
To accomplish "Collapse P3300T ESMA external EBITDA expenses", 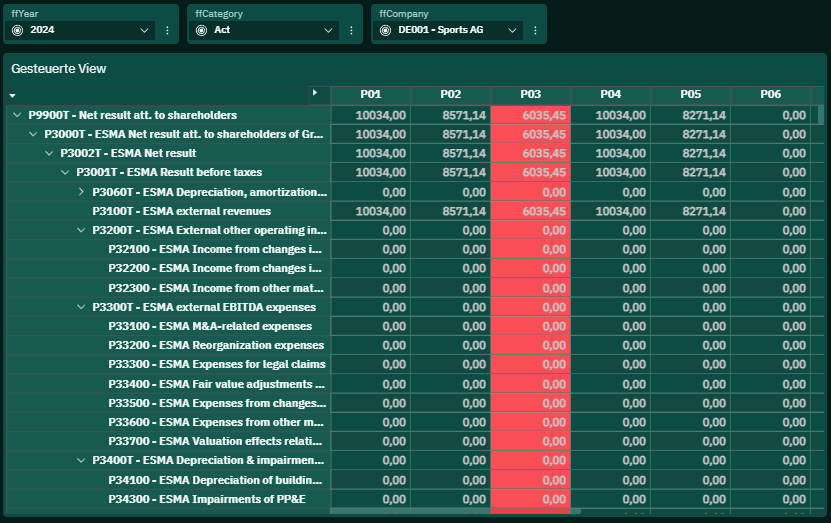I will click(81, 307).
